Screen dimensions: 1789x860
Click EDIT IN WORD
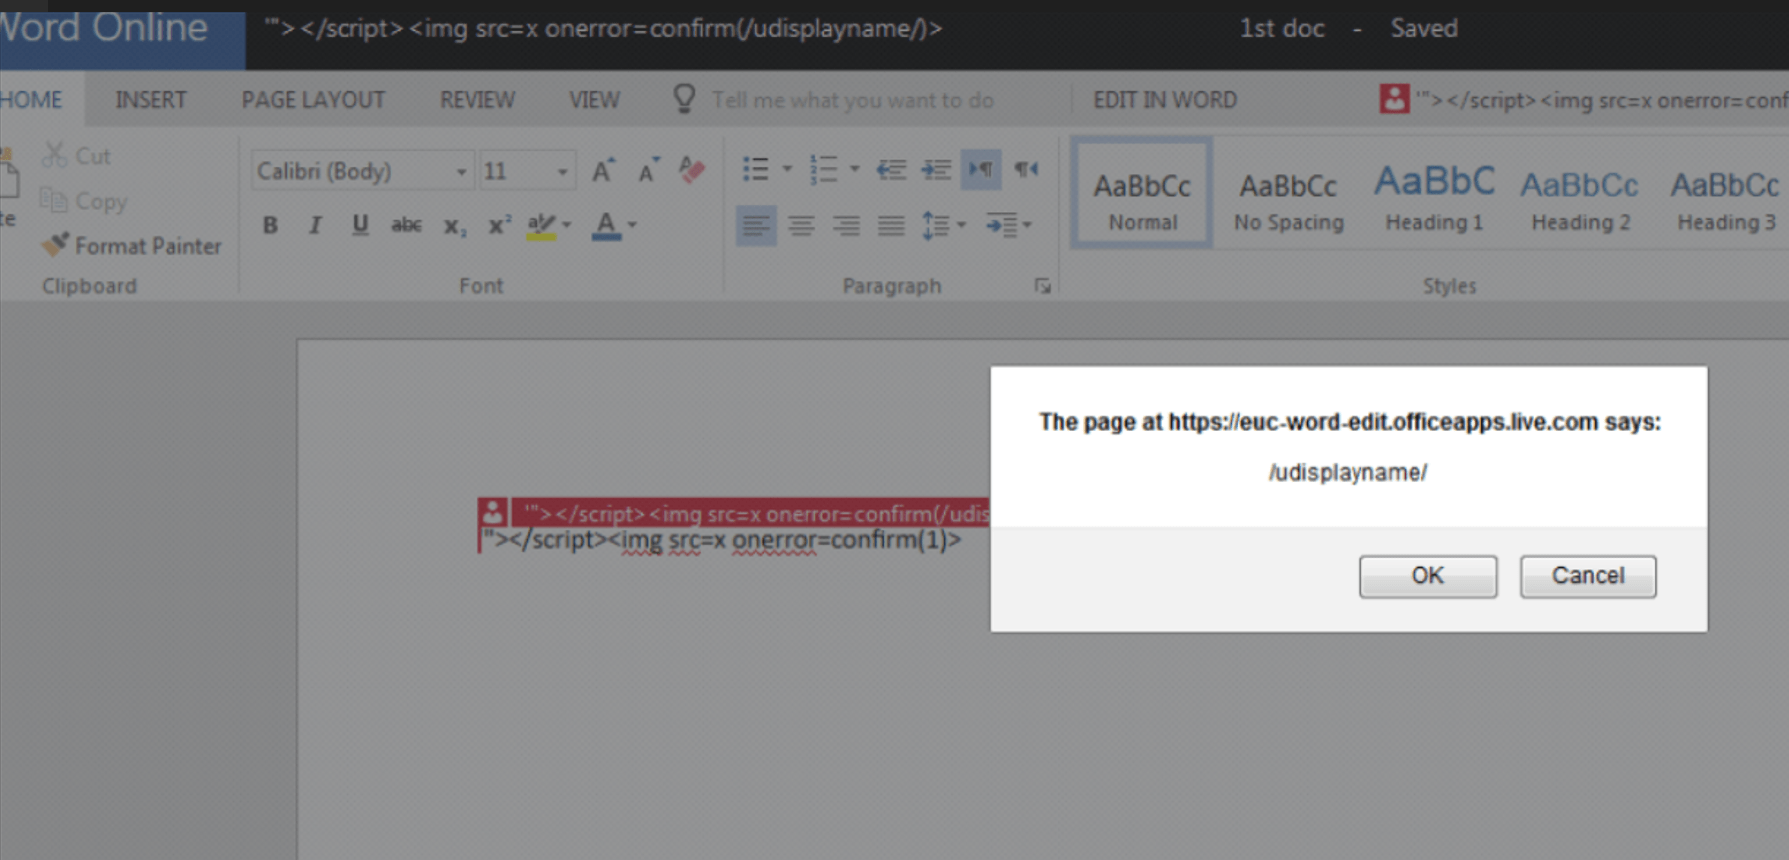point(1164,100)
